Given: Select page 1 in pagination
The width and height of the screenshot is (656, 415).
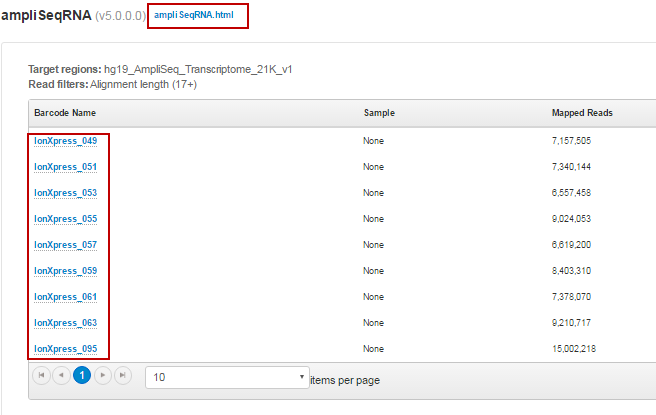Looking at the screenshot, I should coord(82,376).
